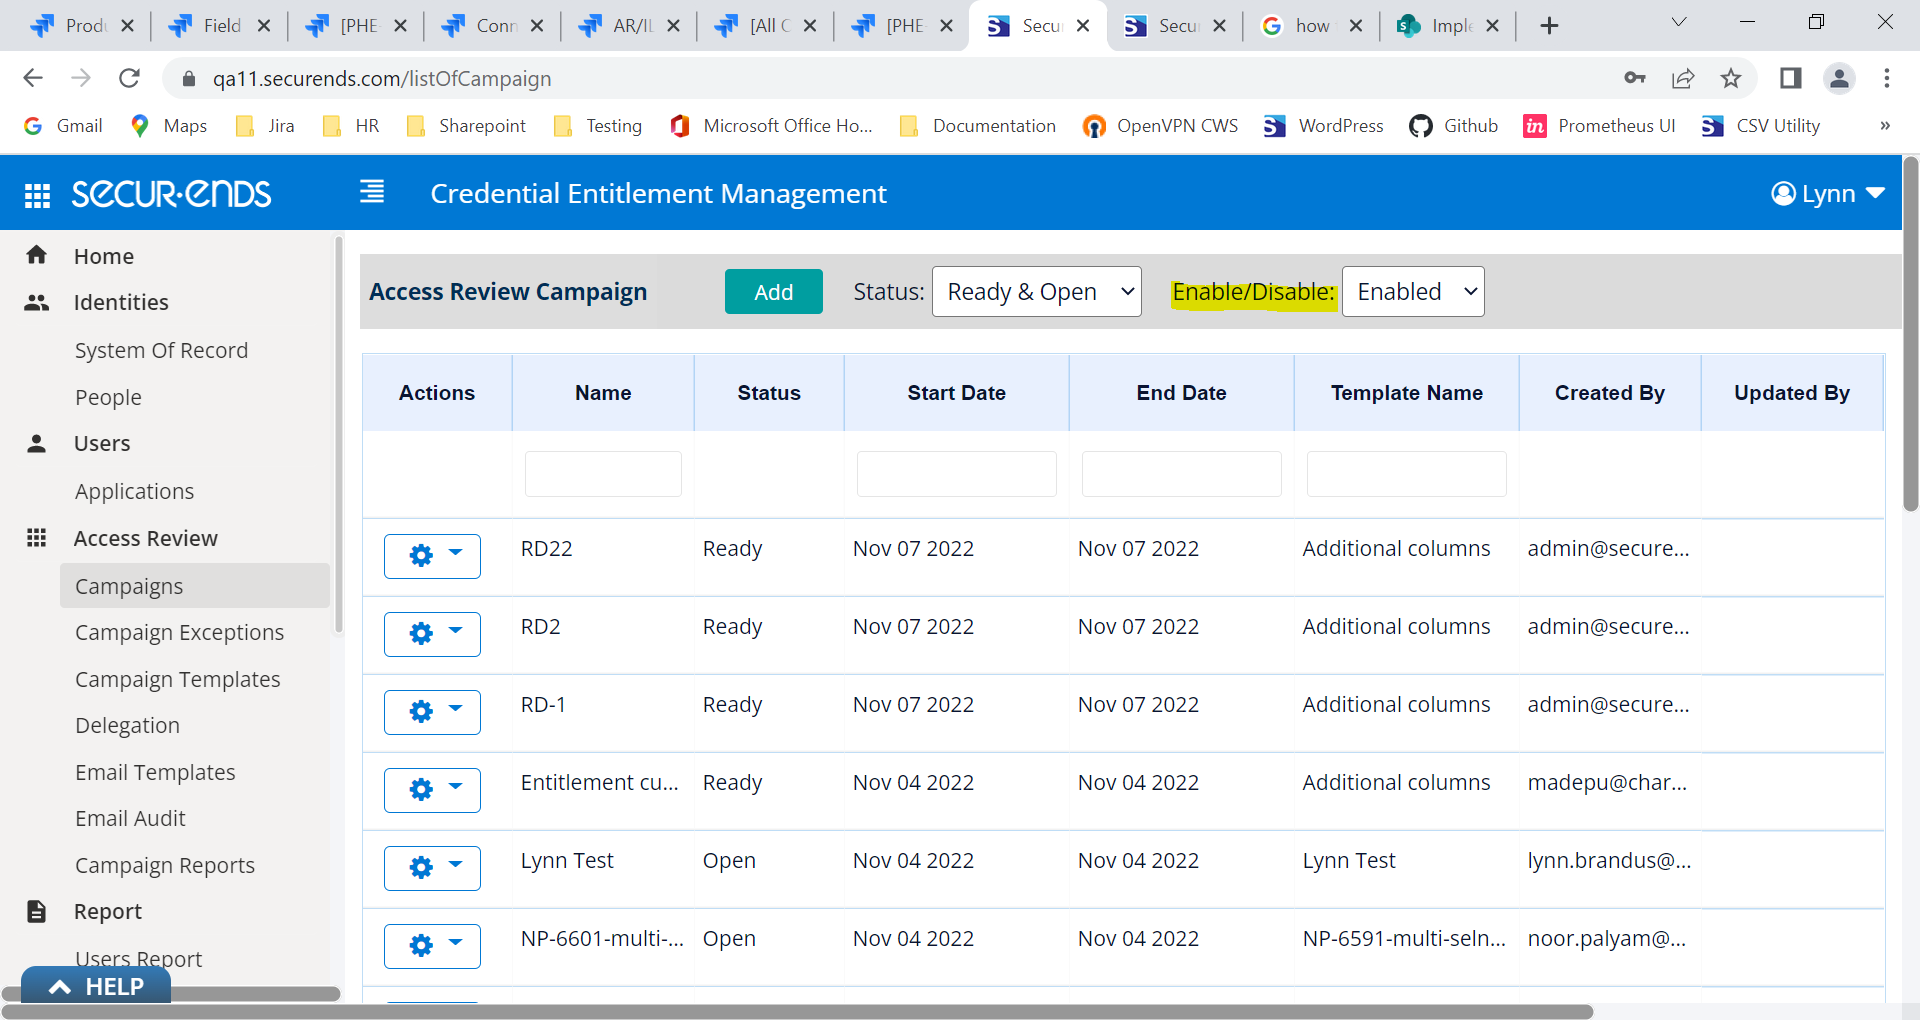The height and width of the screenshot is (1020, 1920).
Task: Click the Lynn profile avatar icon
Action: [x=1784, y=193]
